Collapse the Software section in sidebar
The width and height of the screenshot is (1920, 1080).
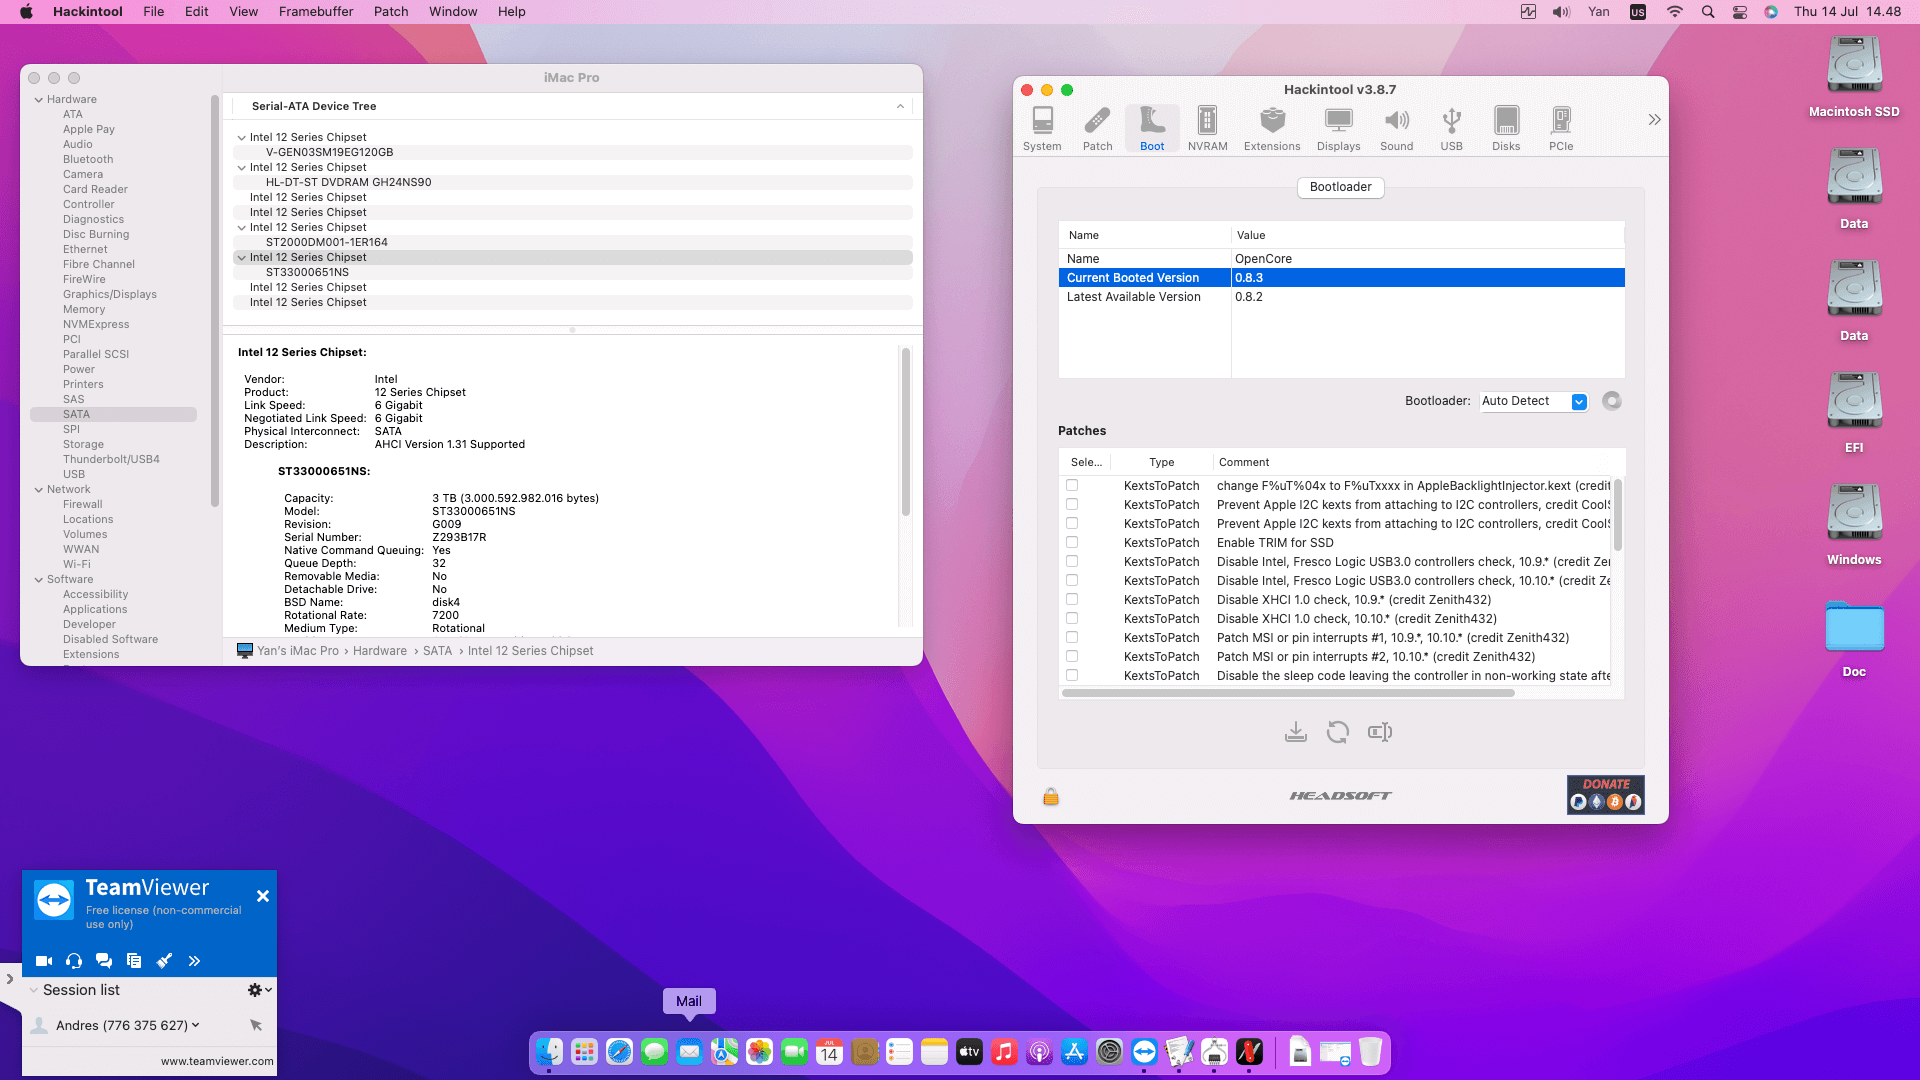(39, 580)
